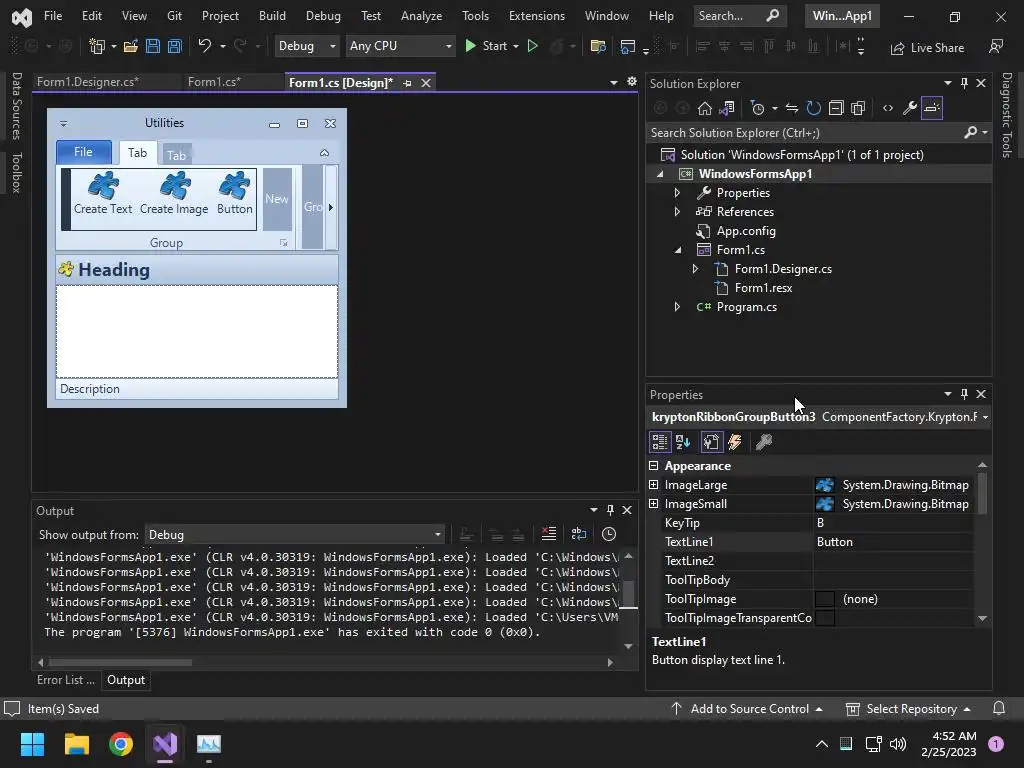The image size is (1024, 768).
Task: Click the New Project toolbar icon
Action: click(x=97, y=46)
